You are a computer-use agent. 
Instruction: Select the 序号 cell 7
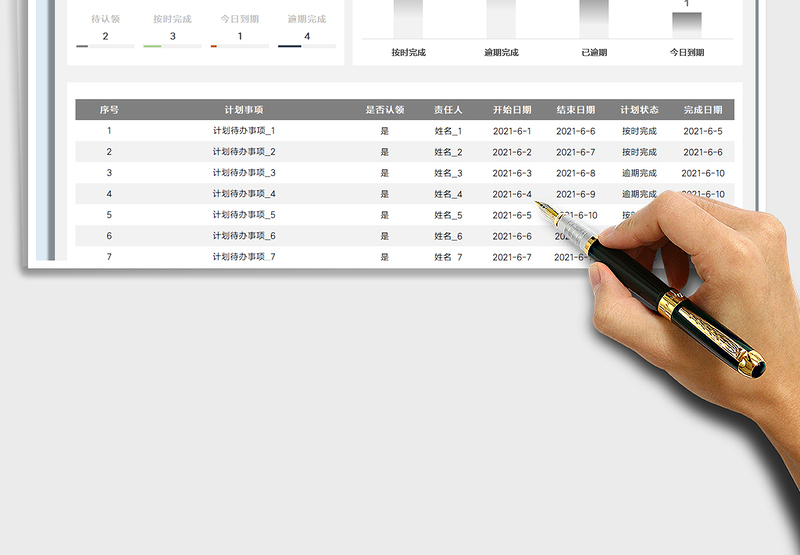(x=109, y=257)
